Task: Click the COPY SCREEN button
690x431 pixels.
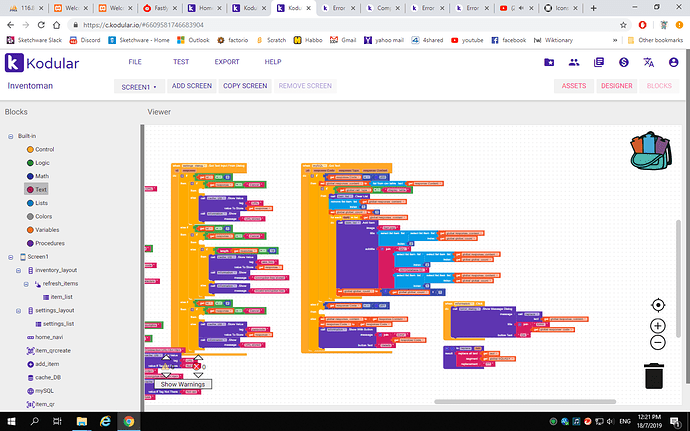Action: pyautogui.click(x=245, y=86)
